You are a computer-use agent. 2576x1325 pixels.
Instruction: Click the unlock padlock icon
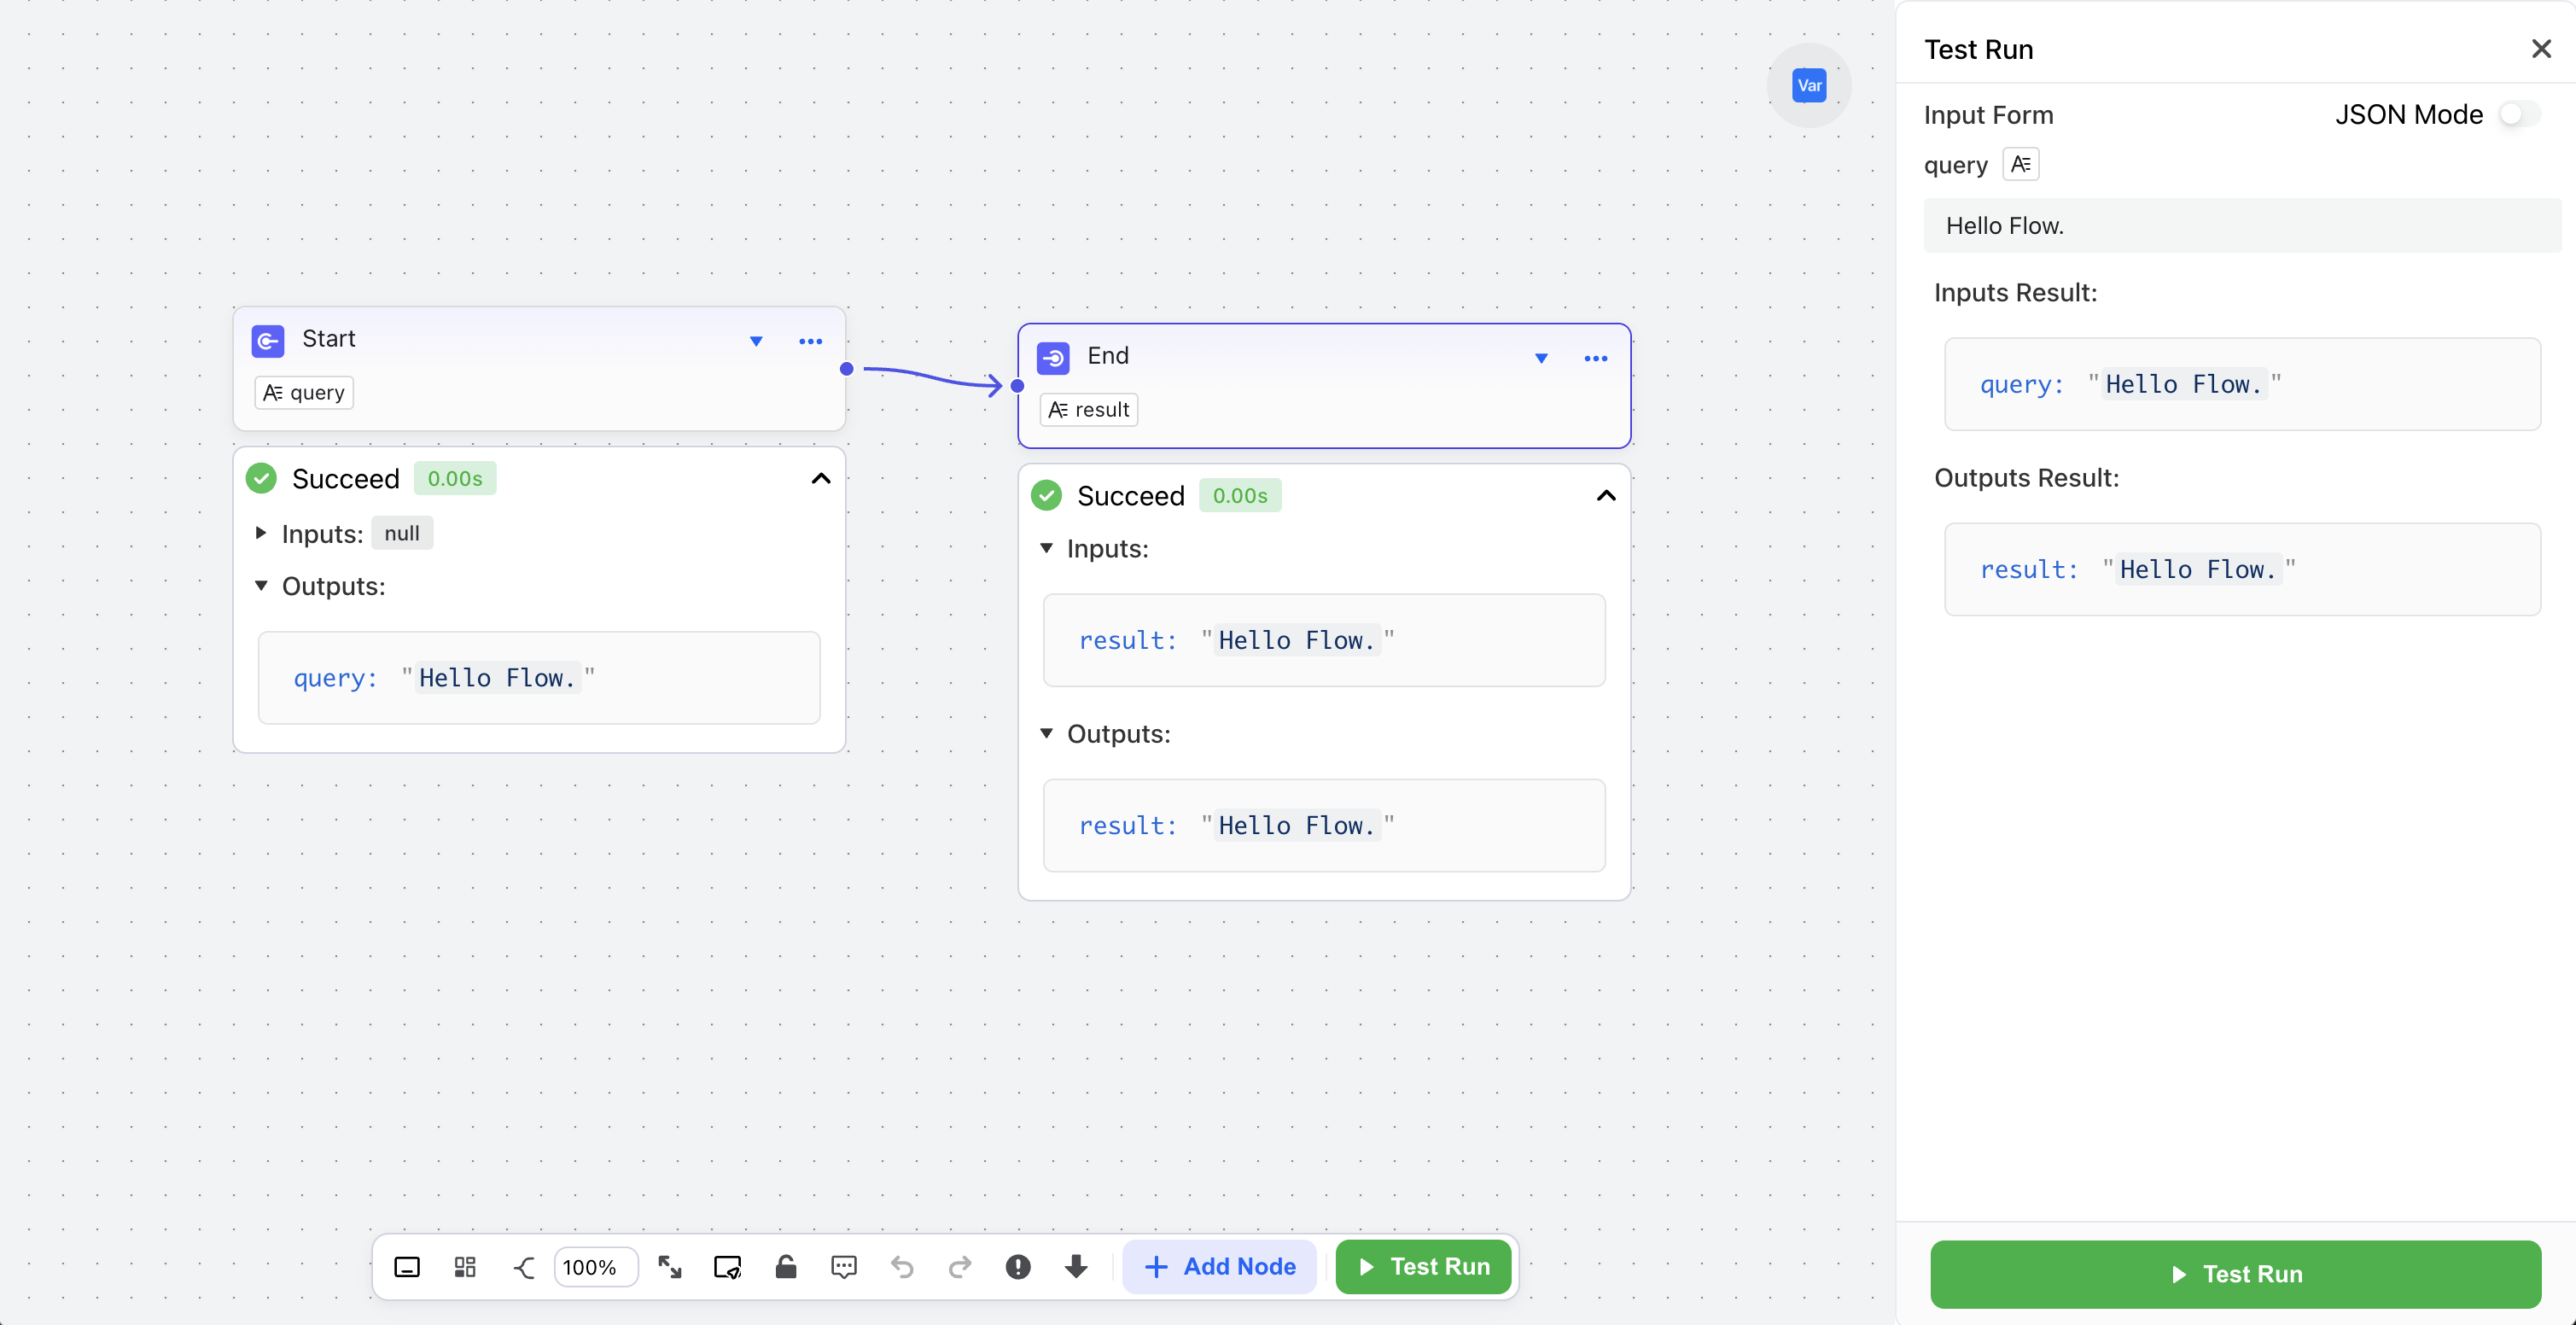coord(785,1267)
